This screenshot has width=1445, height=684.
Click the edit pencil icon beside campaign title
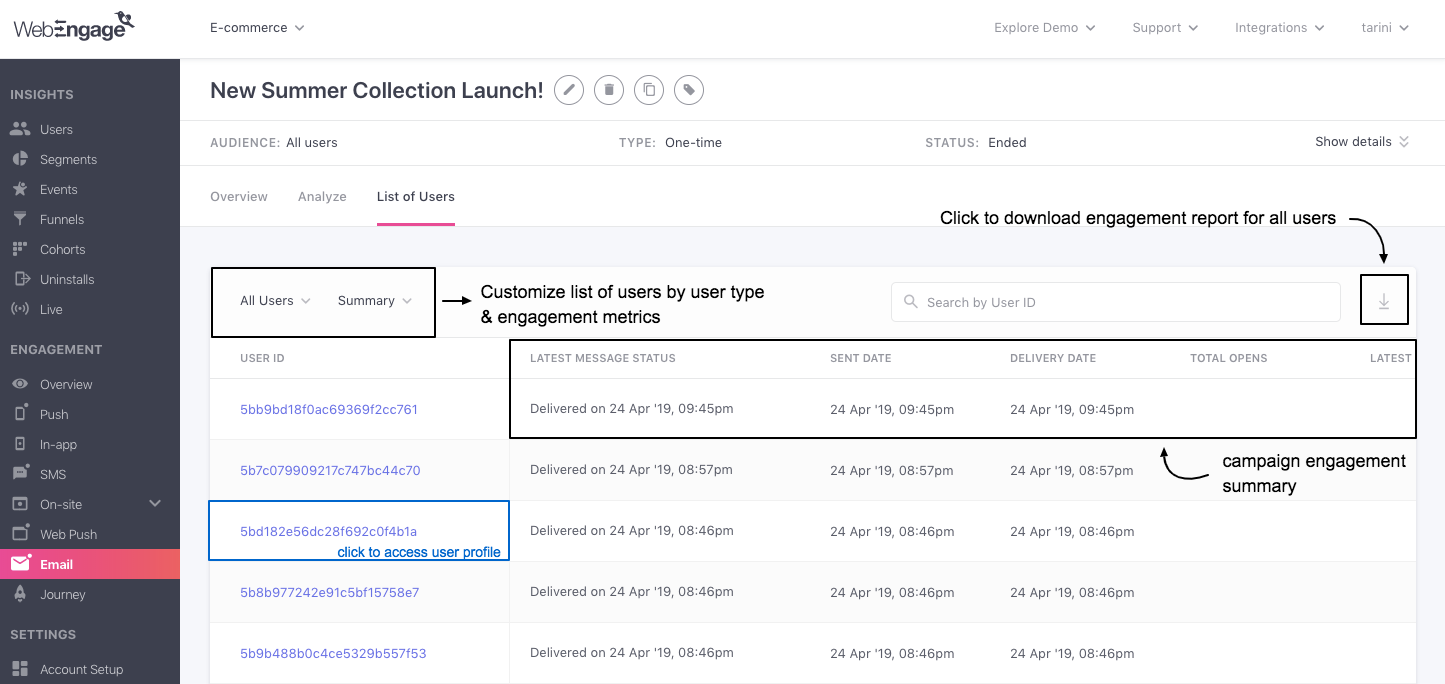569,90
